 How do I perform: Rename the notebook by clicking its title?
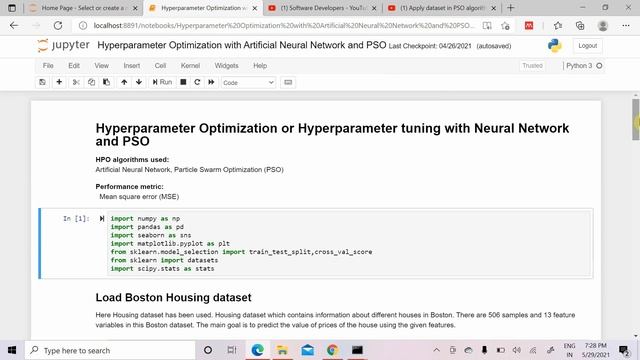242,45
